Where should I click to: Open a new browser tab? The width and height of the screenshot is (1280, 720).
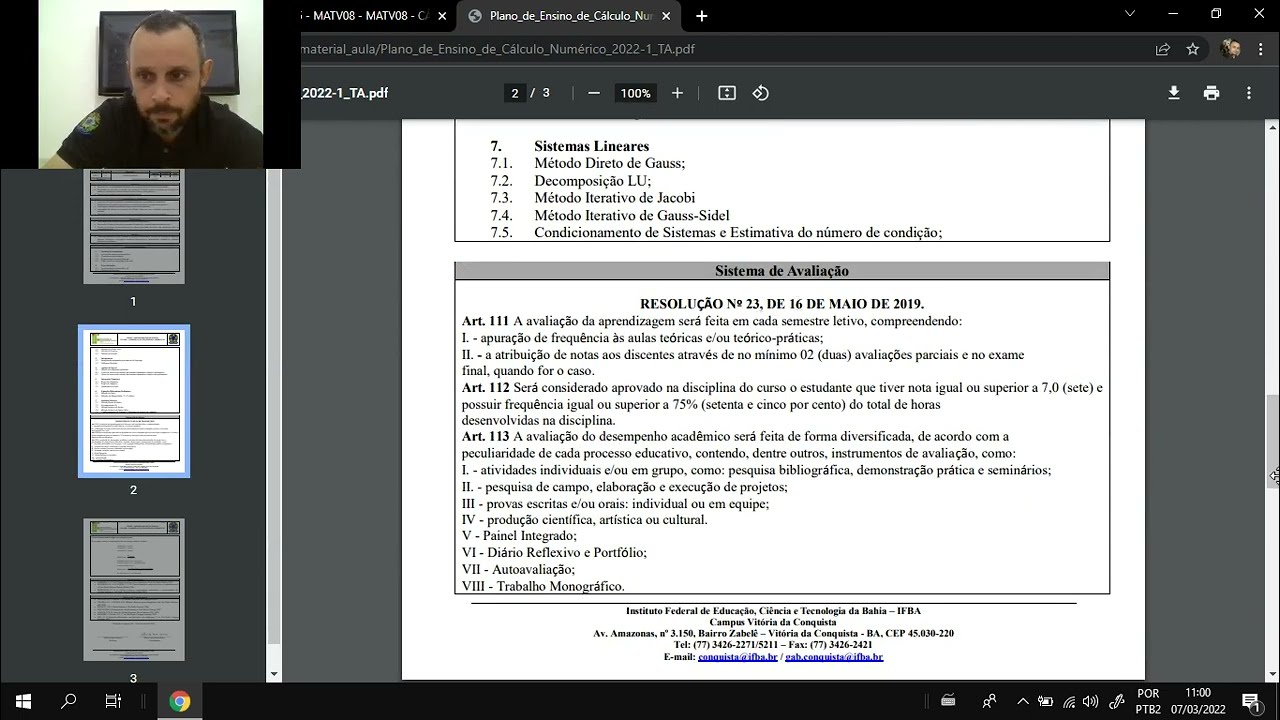(701, 15)
